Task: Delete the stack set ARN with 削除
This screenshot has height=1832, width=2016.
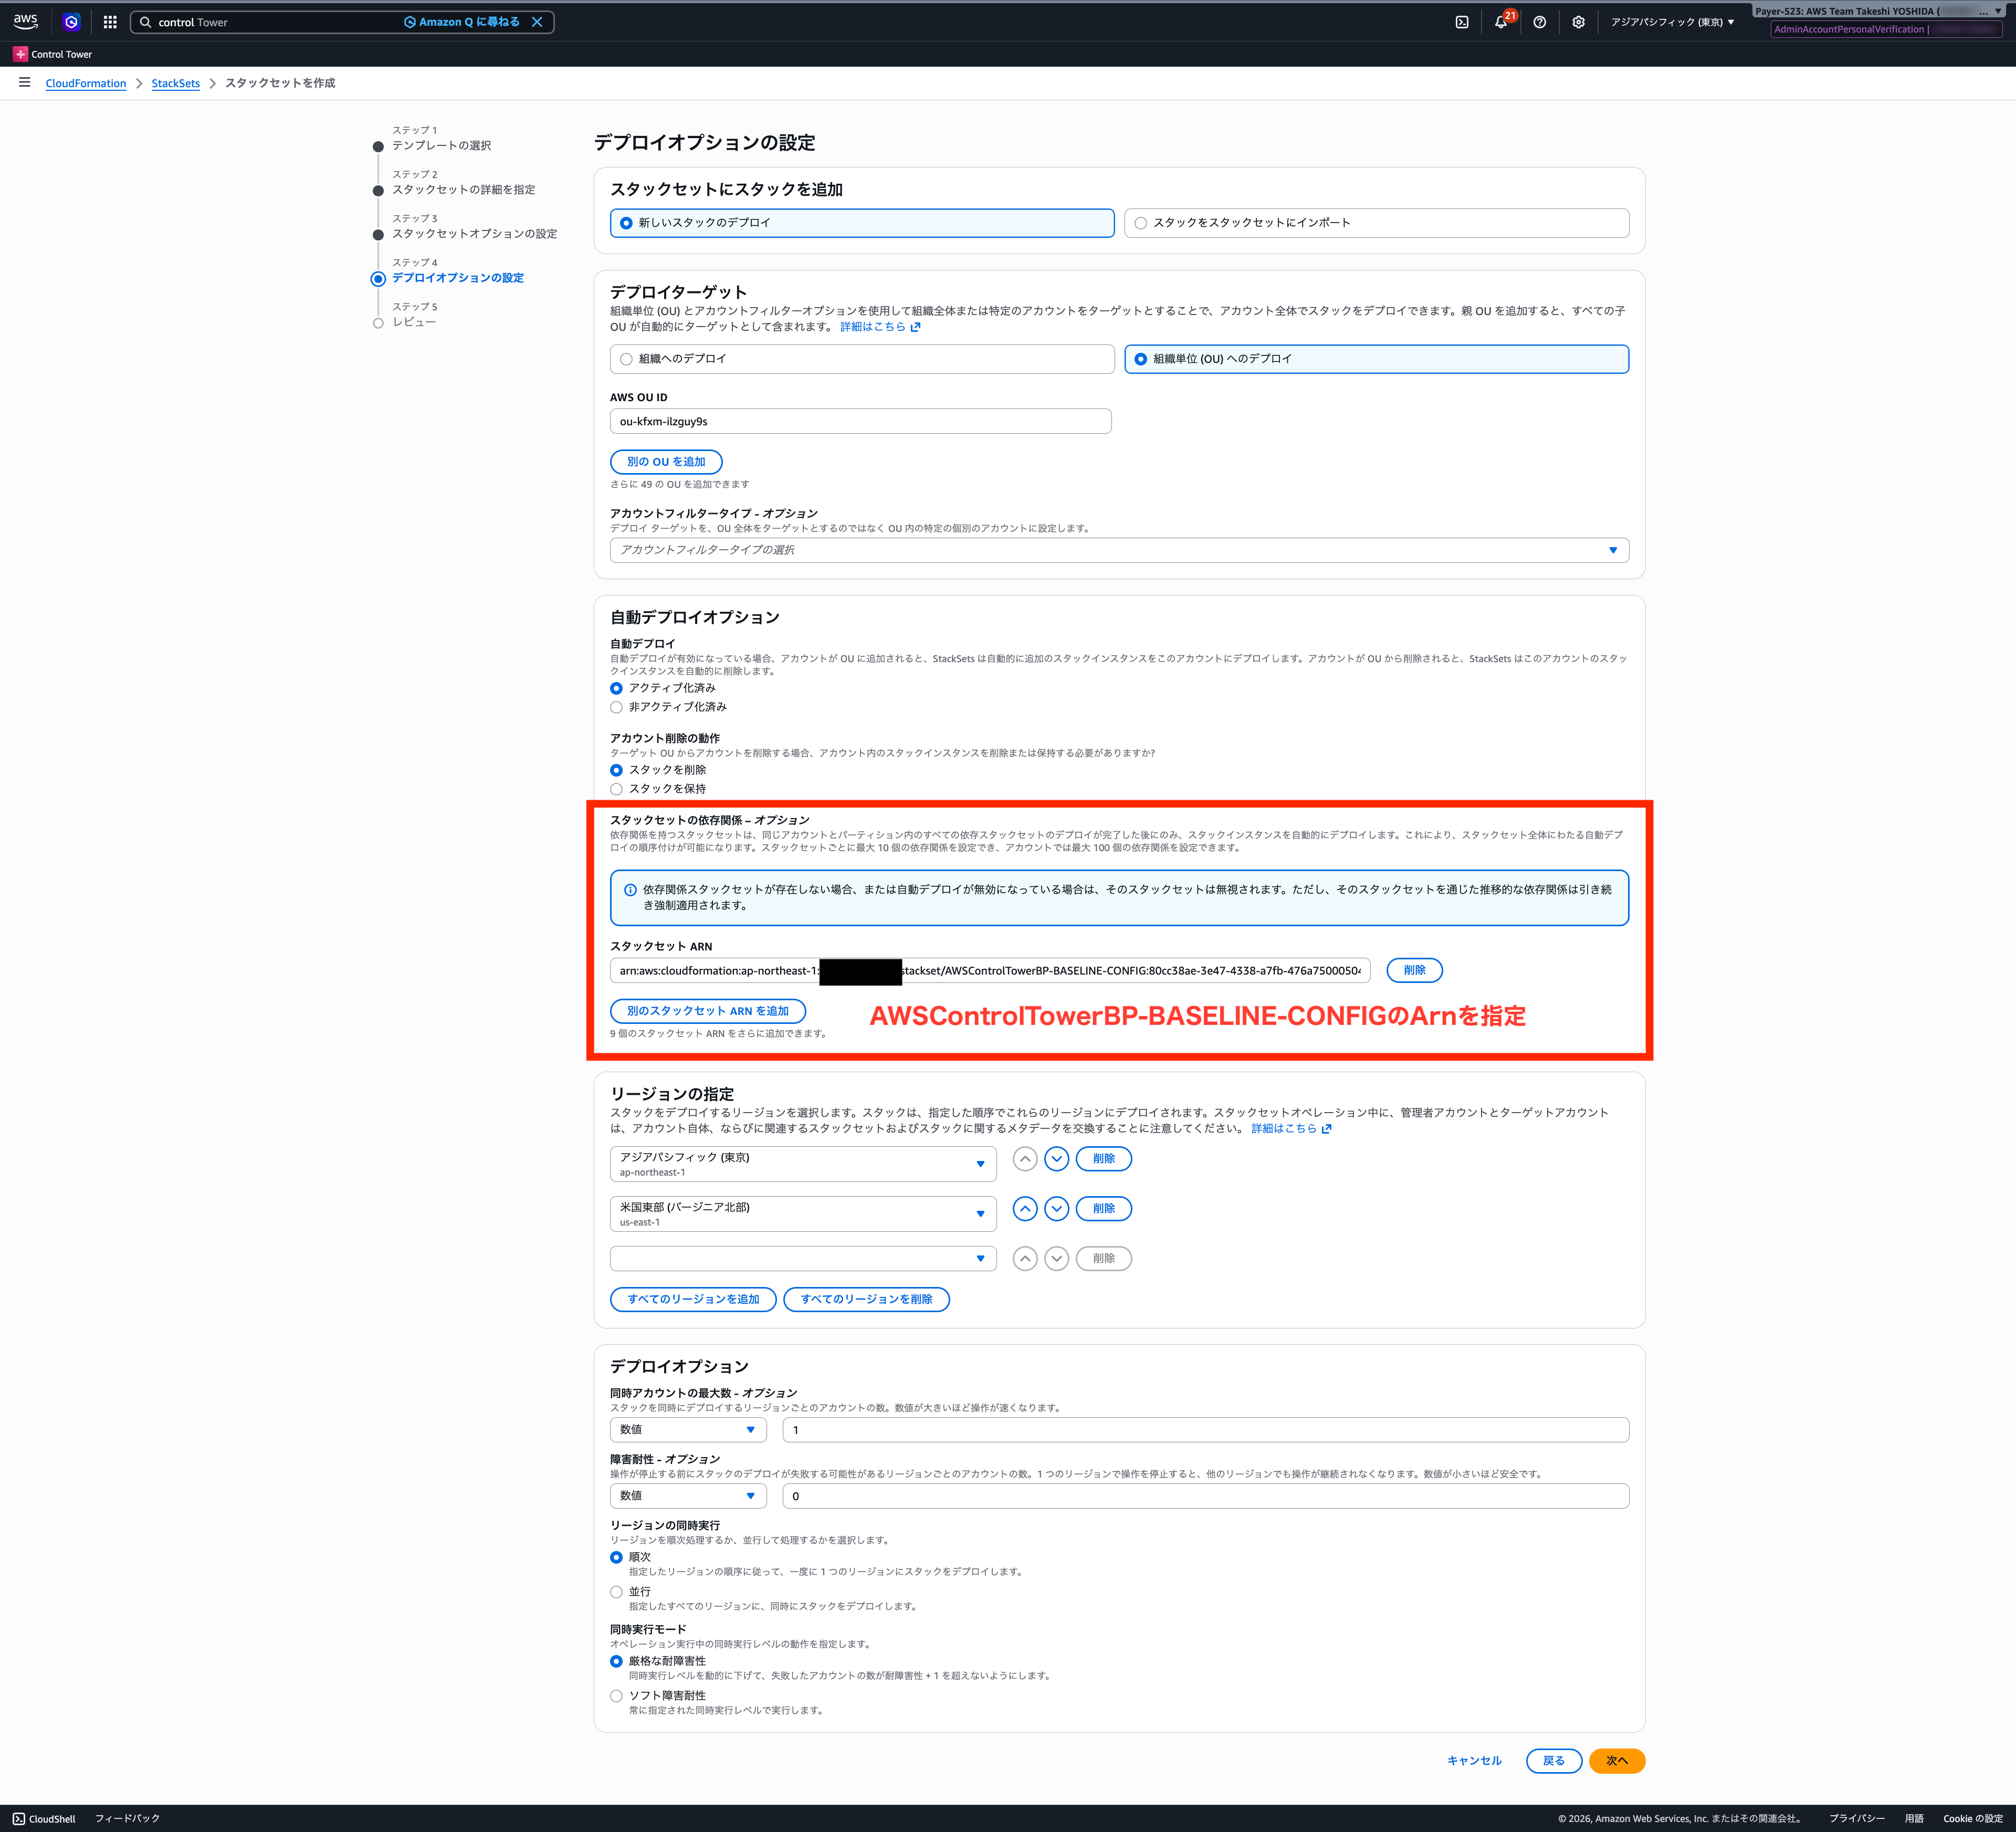Action: point(1414,970)
